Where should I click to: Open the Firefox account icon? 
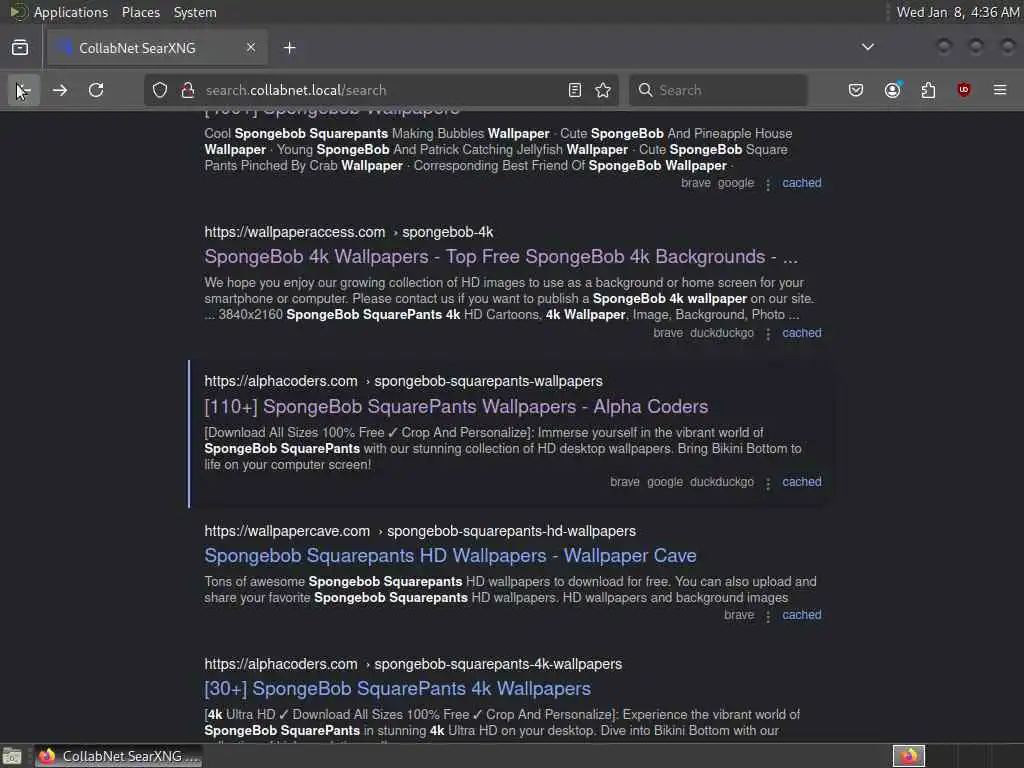[x=892, y=90]
